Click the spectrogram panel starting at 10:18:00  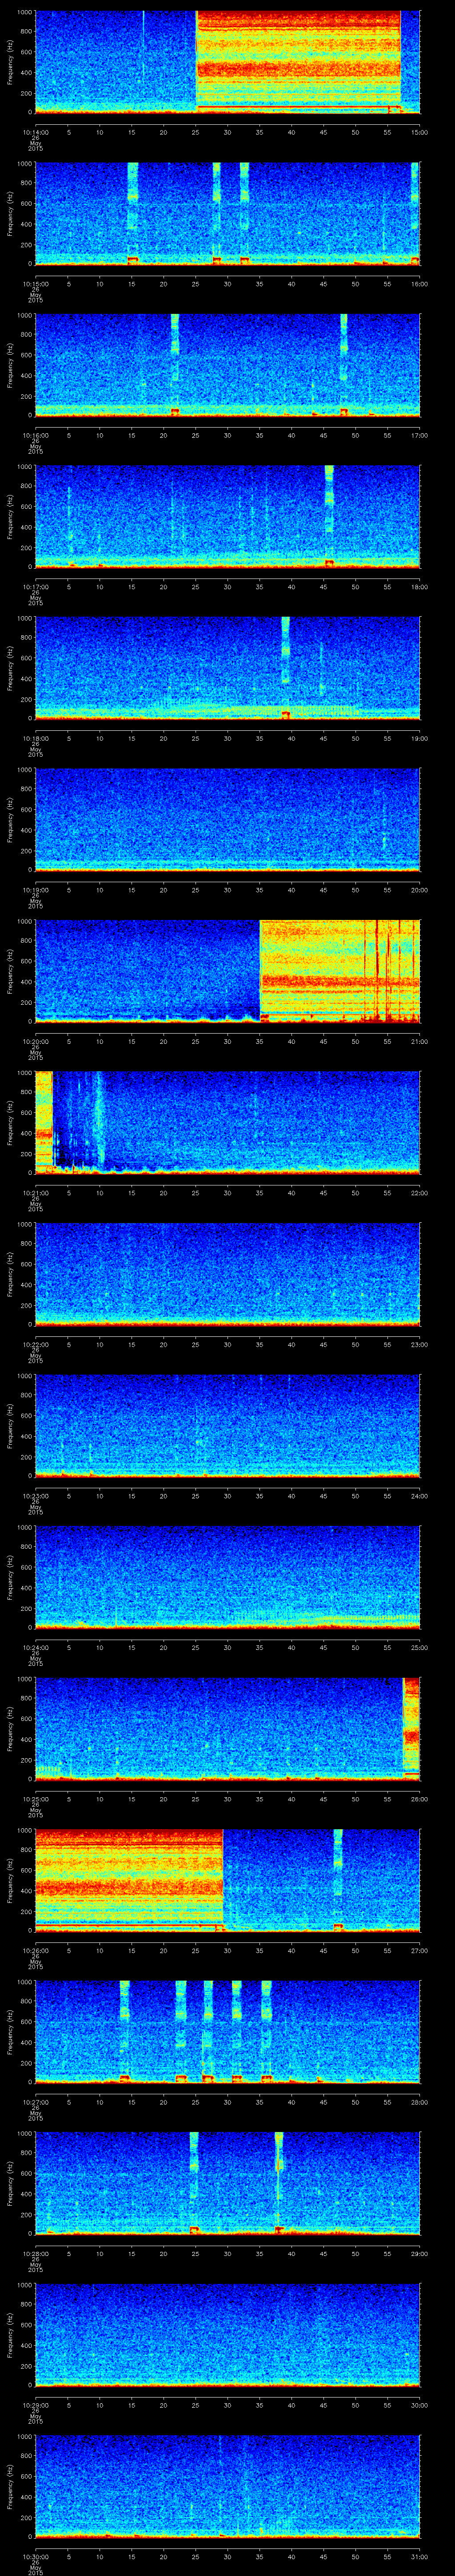pyautogui.click(x=228, y=668)
